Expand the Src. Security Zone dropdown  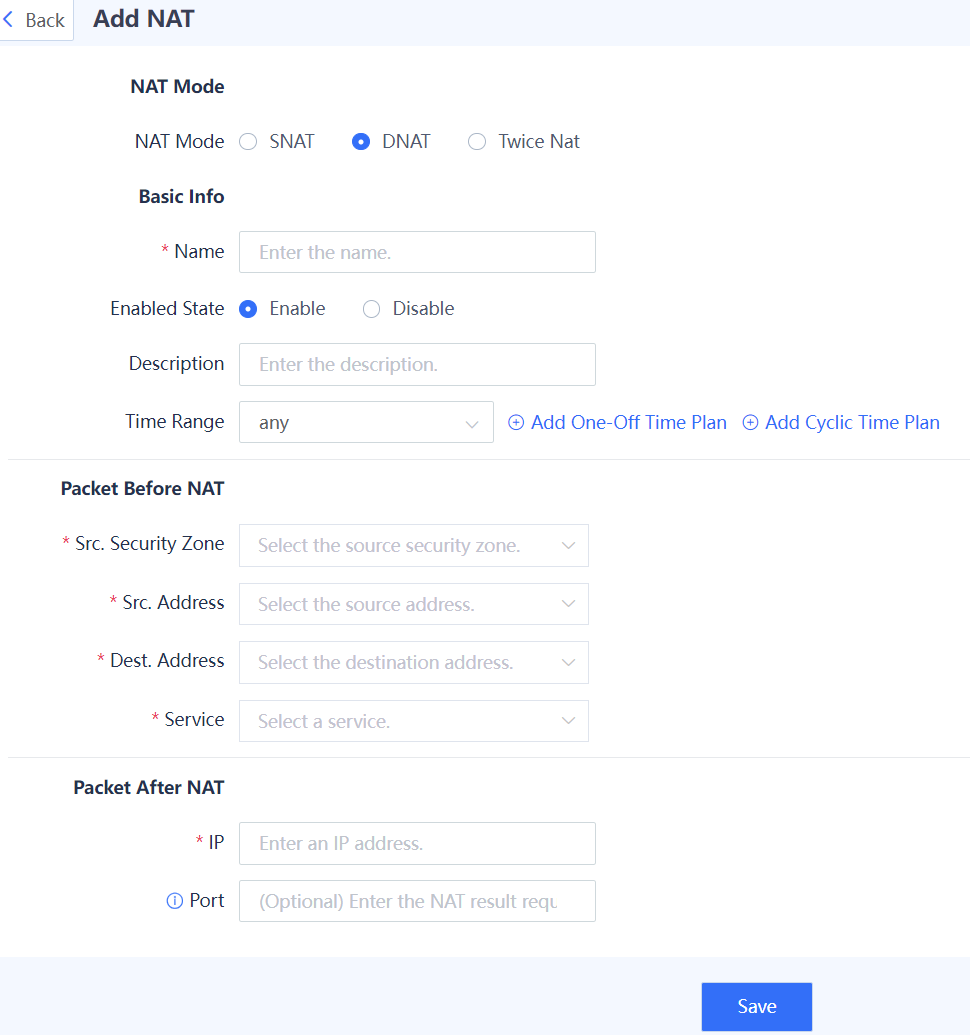pos(414,545)
